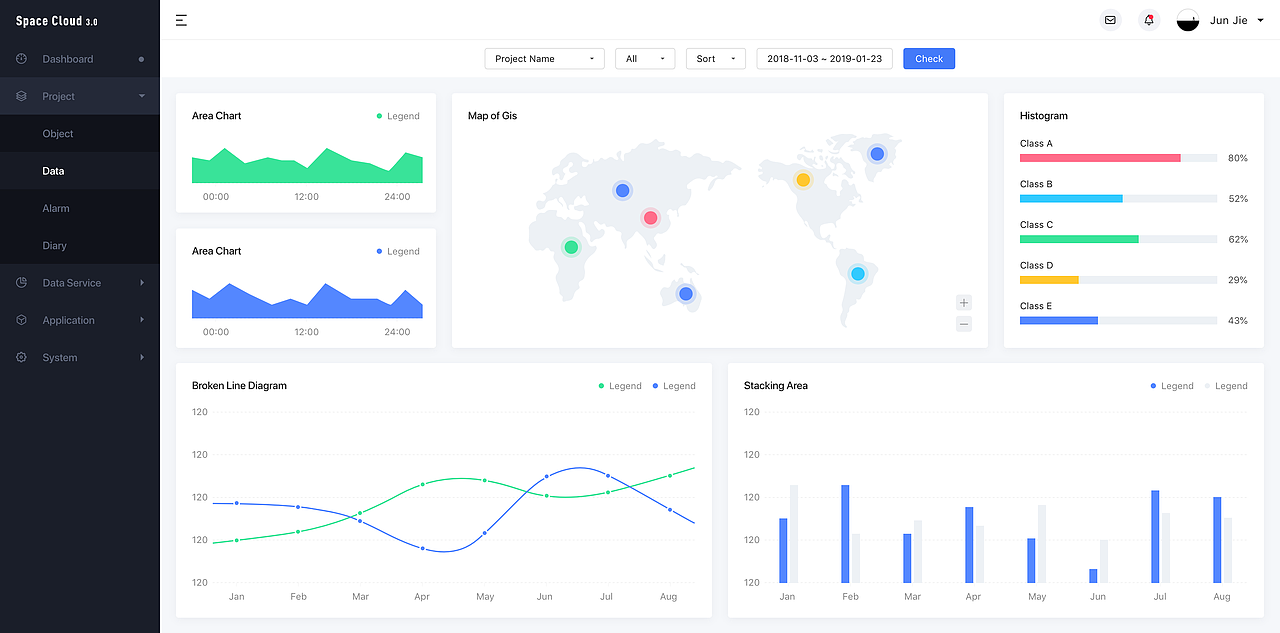Click the Class B cyan progress bar
This screenshot has height=633, width=1280.
coord(1071,199)
